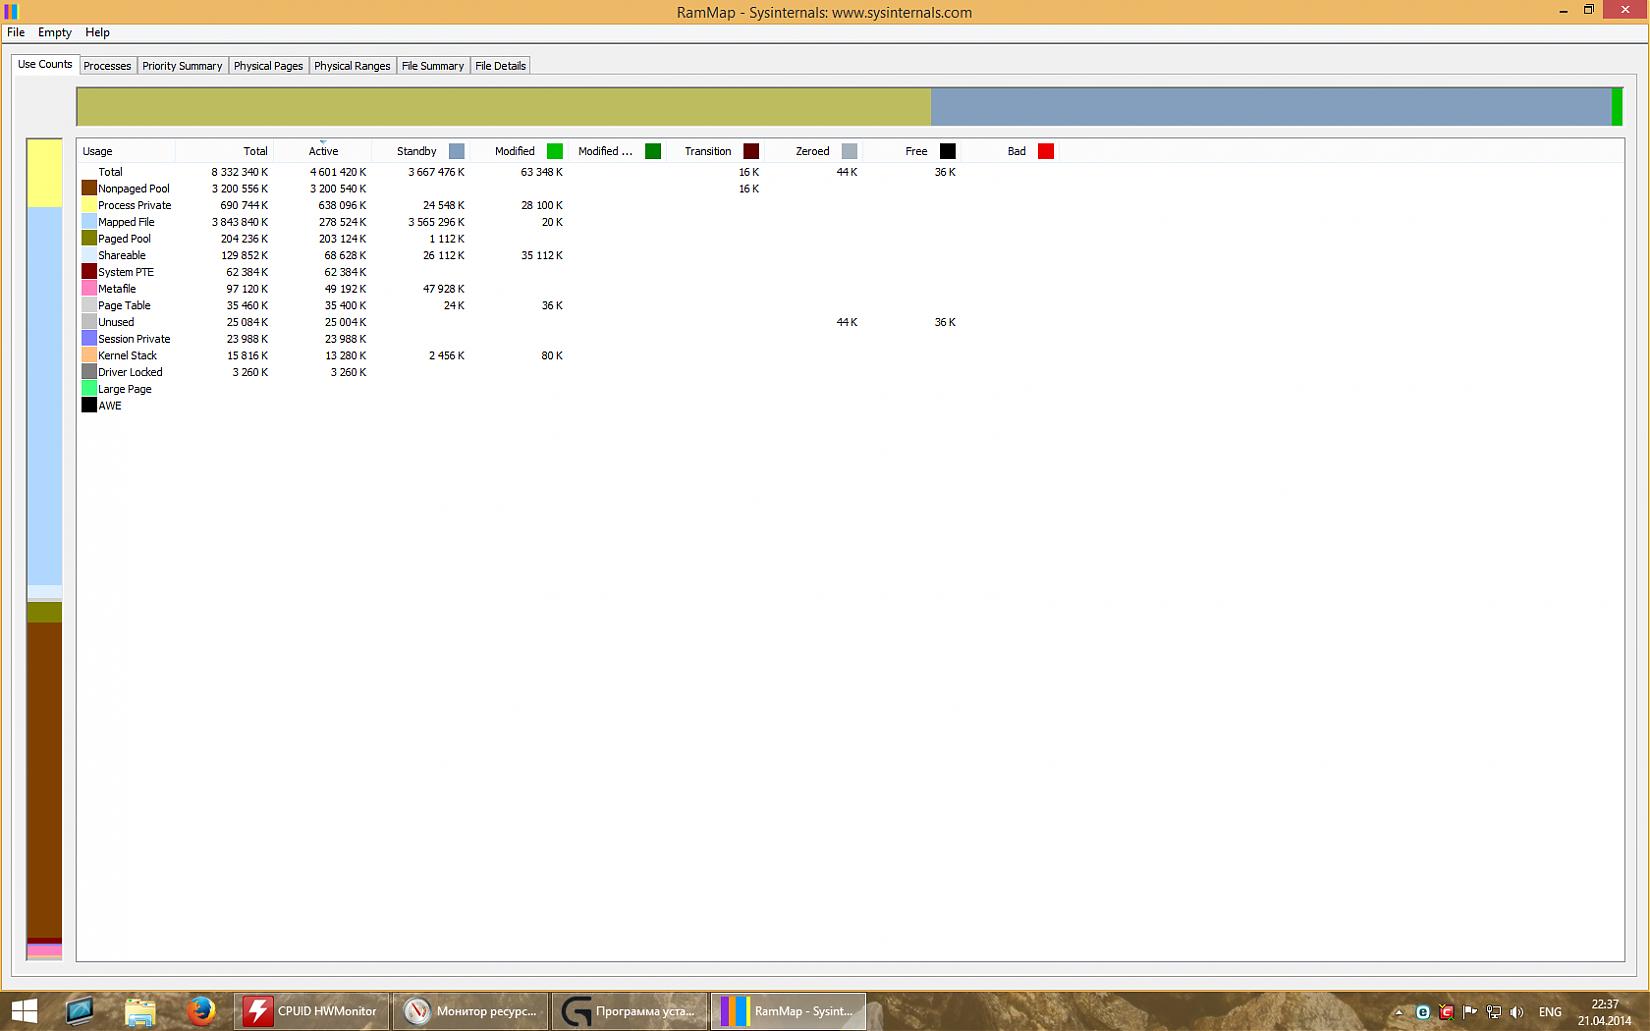Open the network tray icon

(1494, 1012)
